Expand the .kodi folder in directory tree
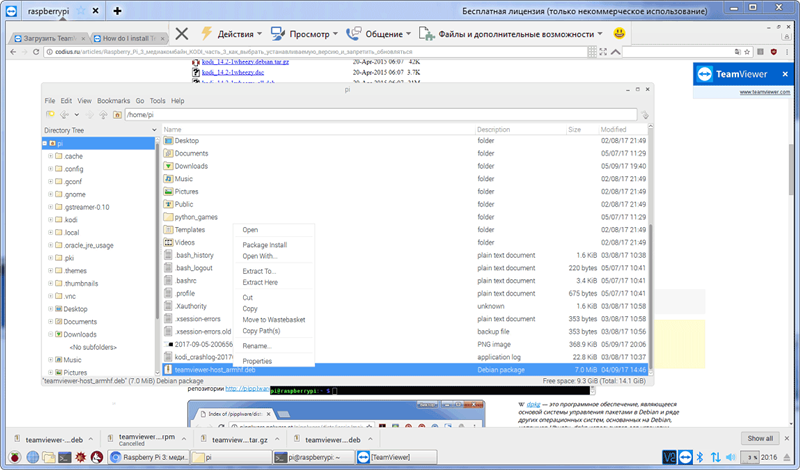Image resolution: width=800 pixels, height=470 pixels. [x=51, y=219]
